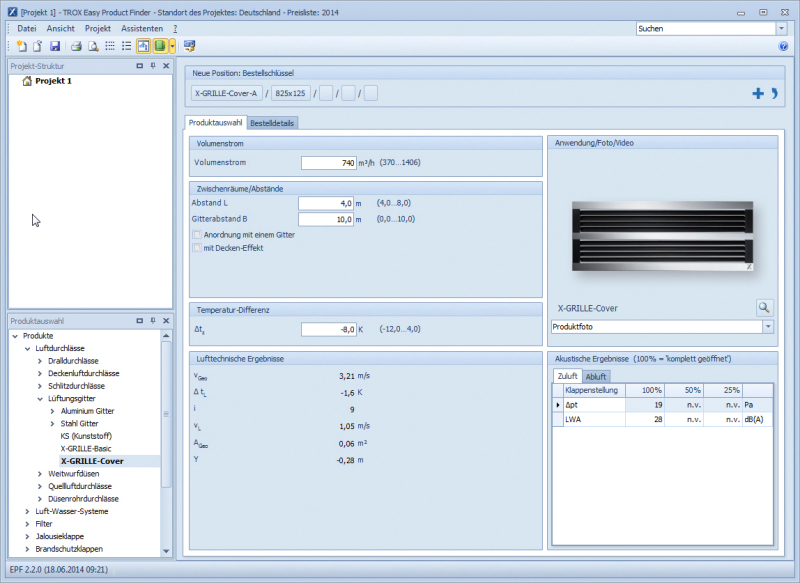Open help with the blue question mark icon
The image size is (800, 583).
click(x=784, y=46)
